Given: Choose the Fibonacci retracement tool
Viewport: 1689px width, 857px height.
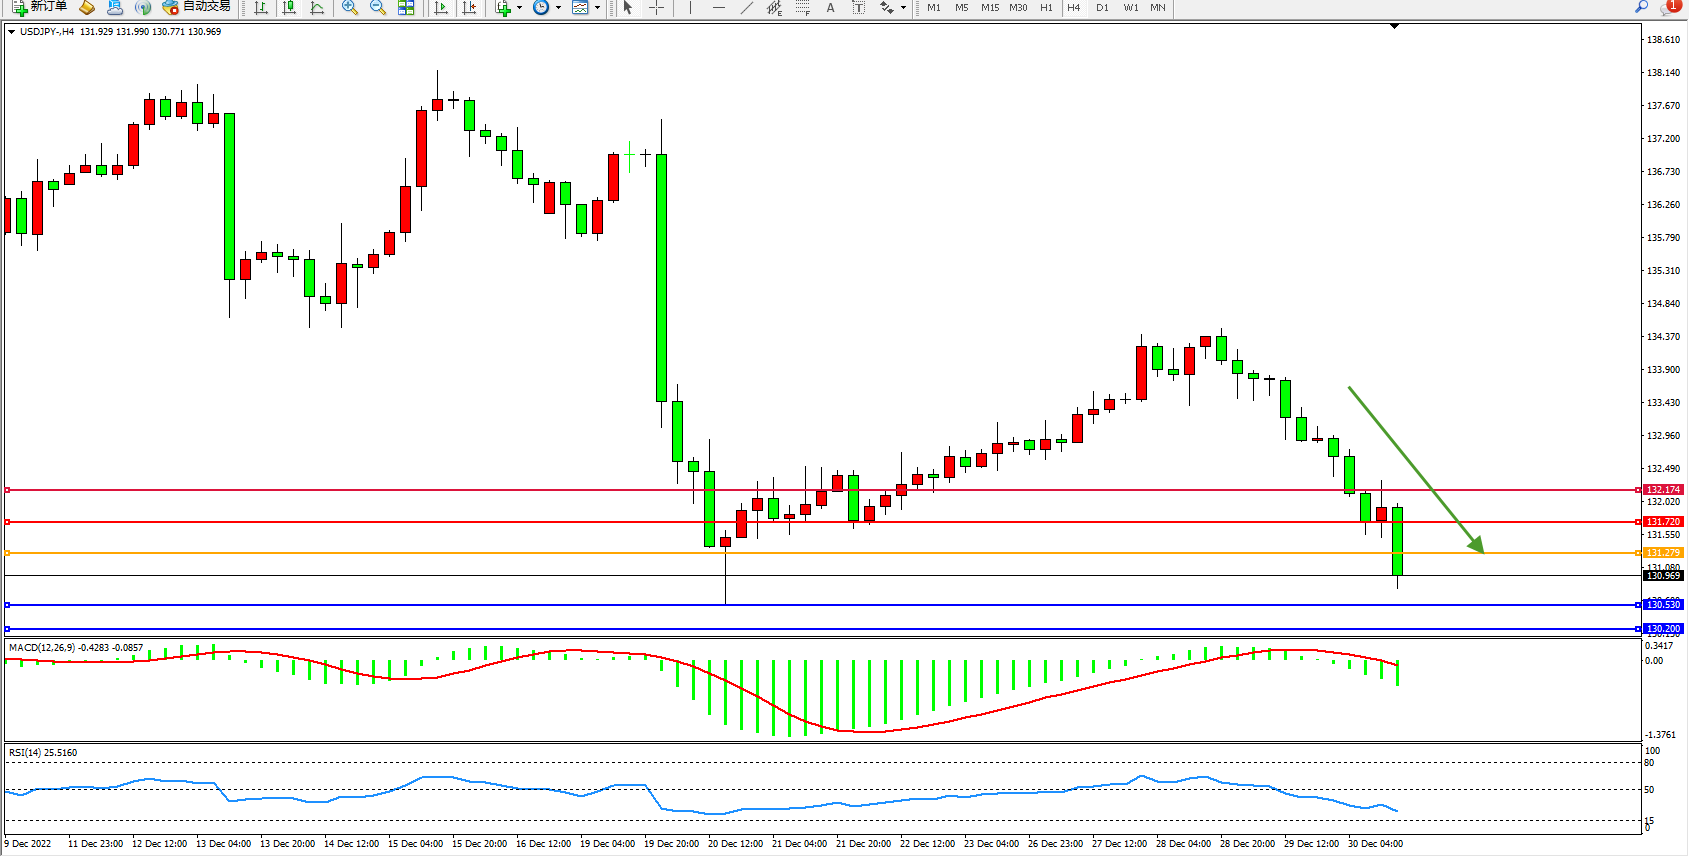Looking at the screenshot, I should [x=802, y=8].
